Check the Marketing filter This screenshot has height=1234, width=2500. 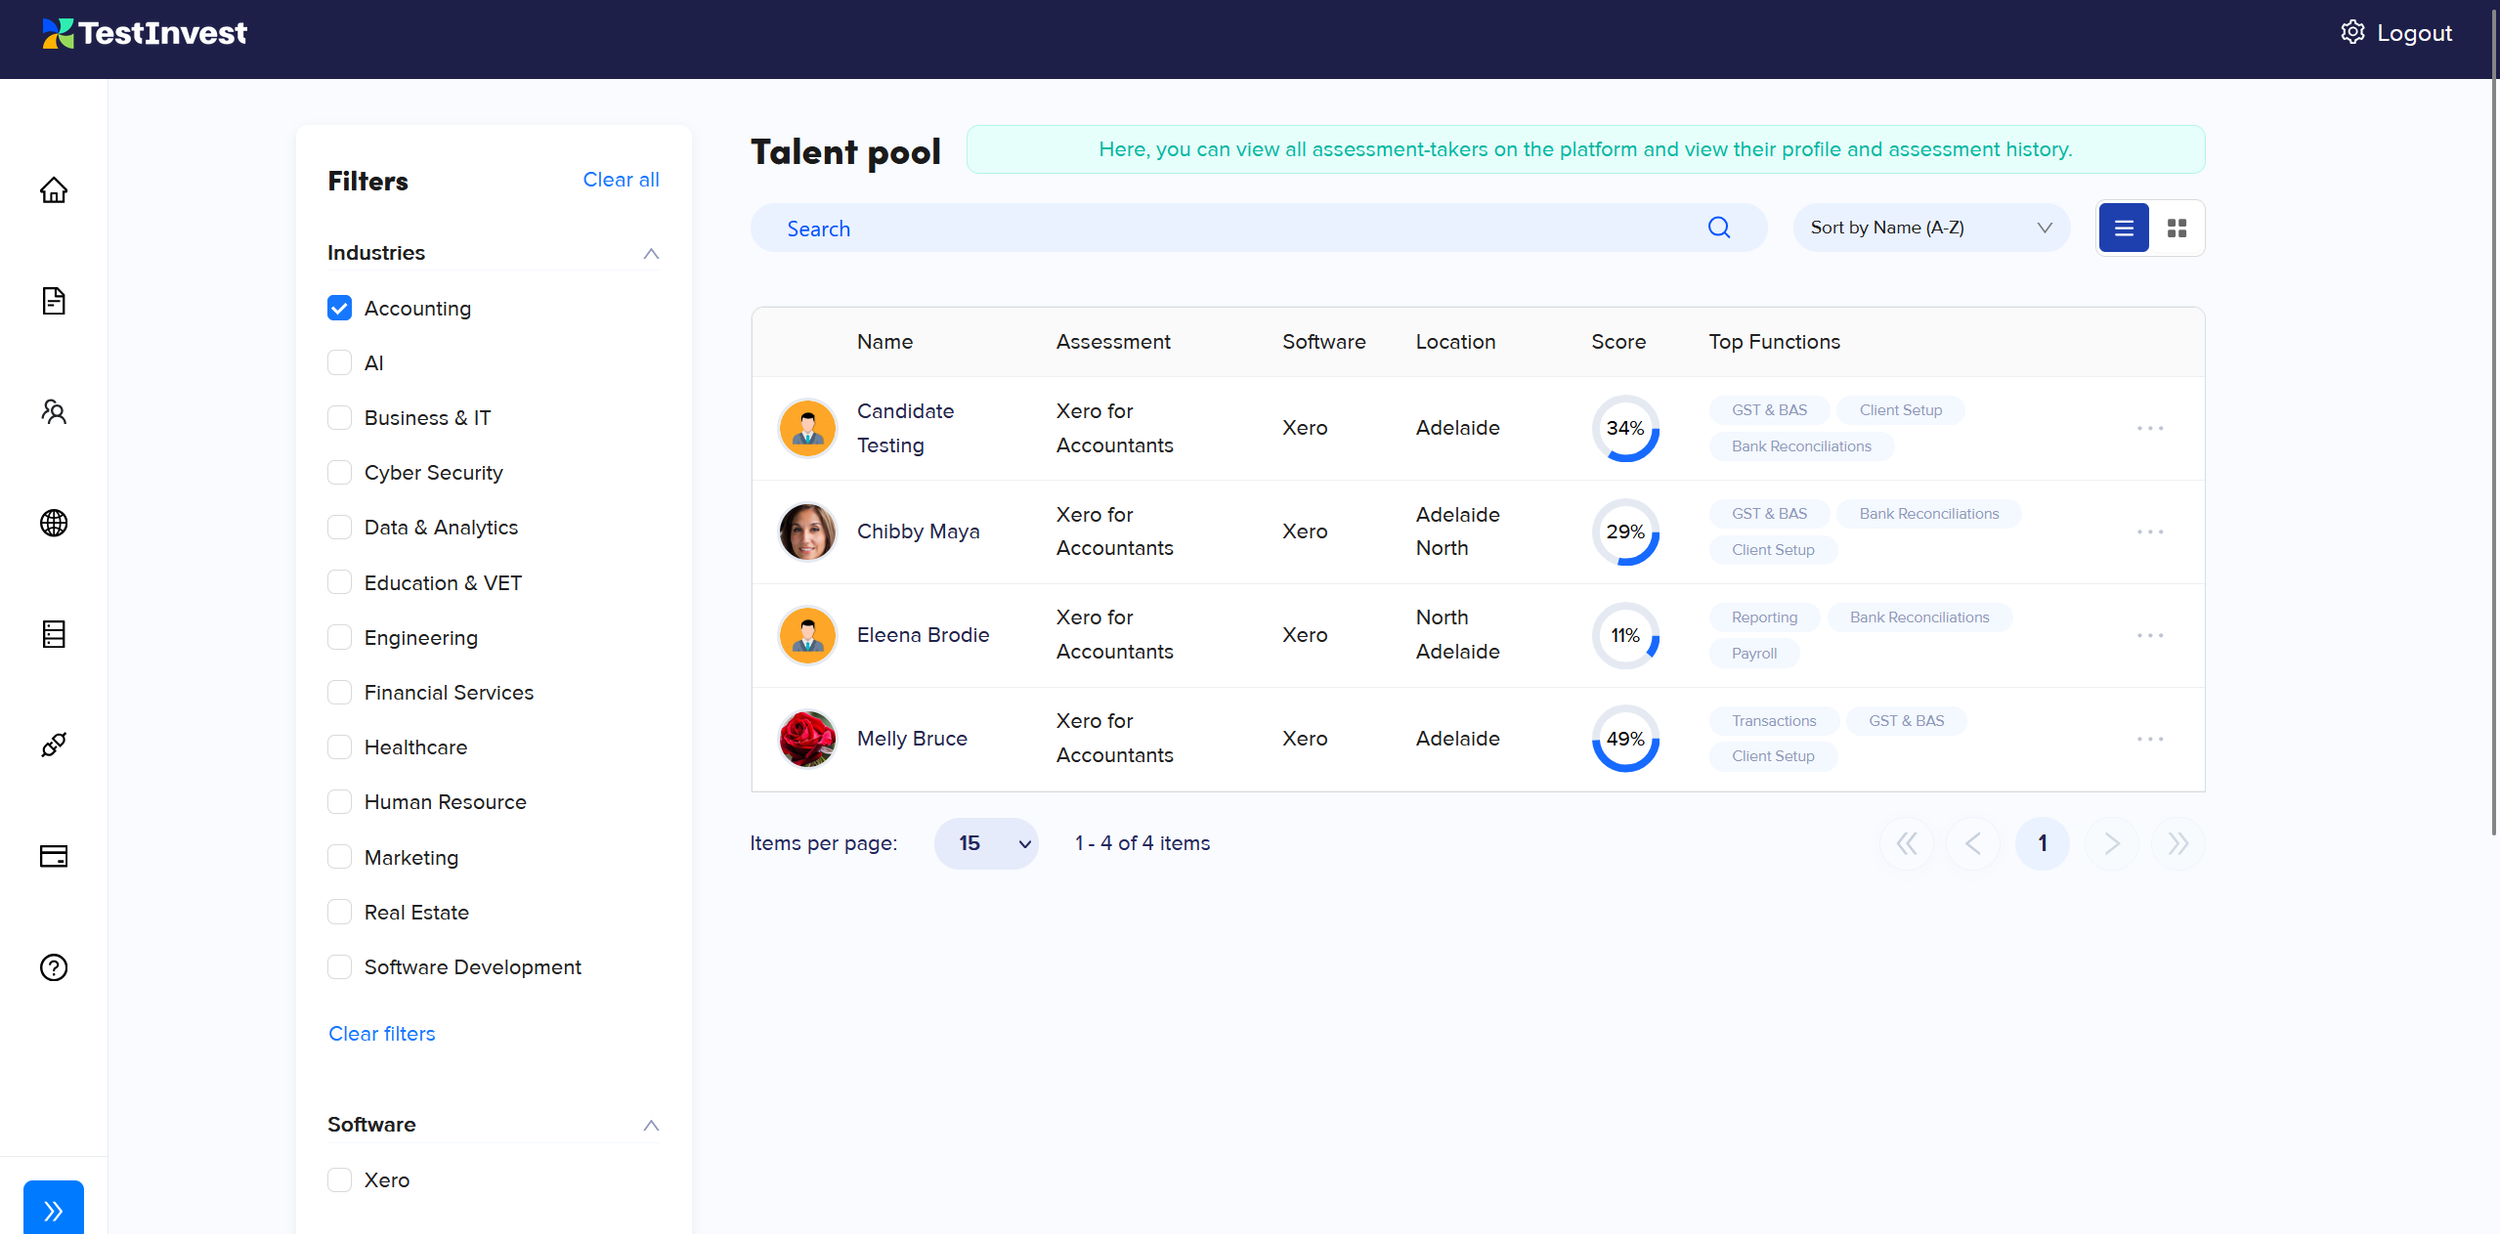(340, 857)
